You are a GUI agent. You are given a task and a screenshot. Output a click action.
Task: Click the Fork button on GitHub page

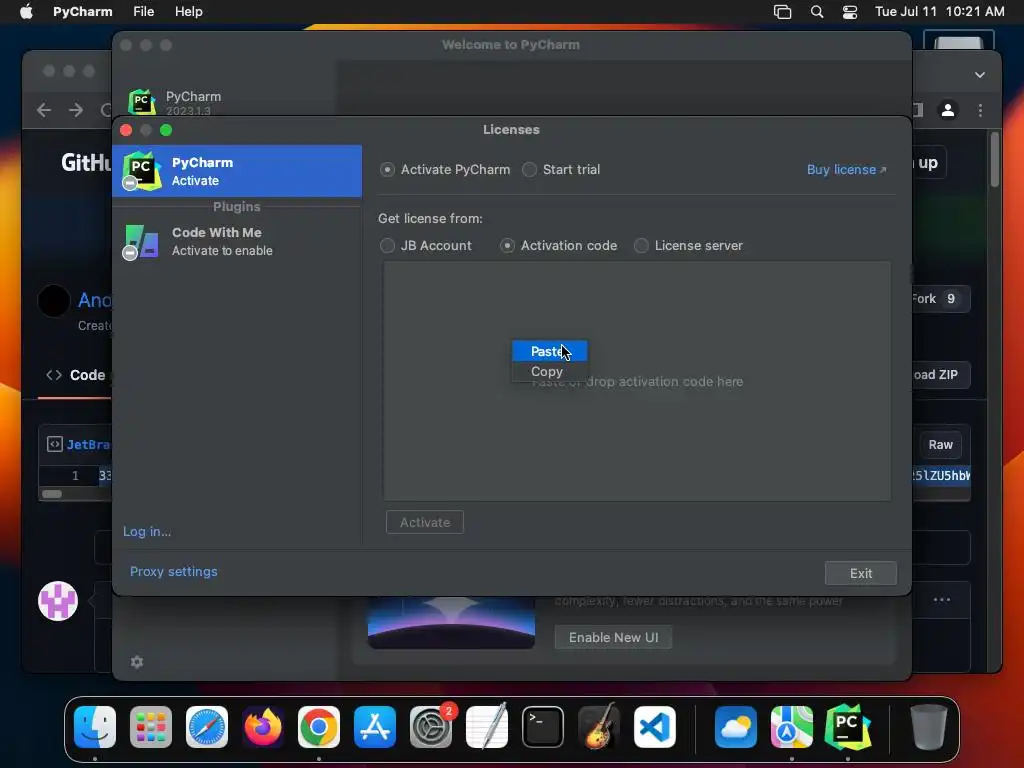940,299
